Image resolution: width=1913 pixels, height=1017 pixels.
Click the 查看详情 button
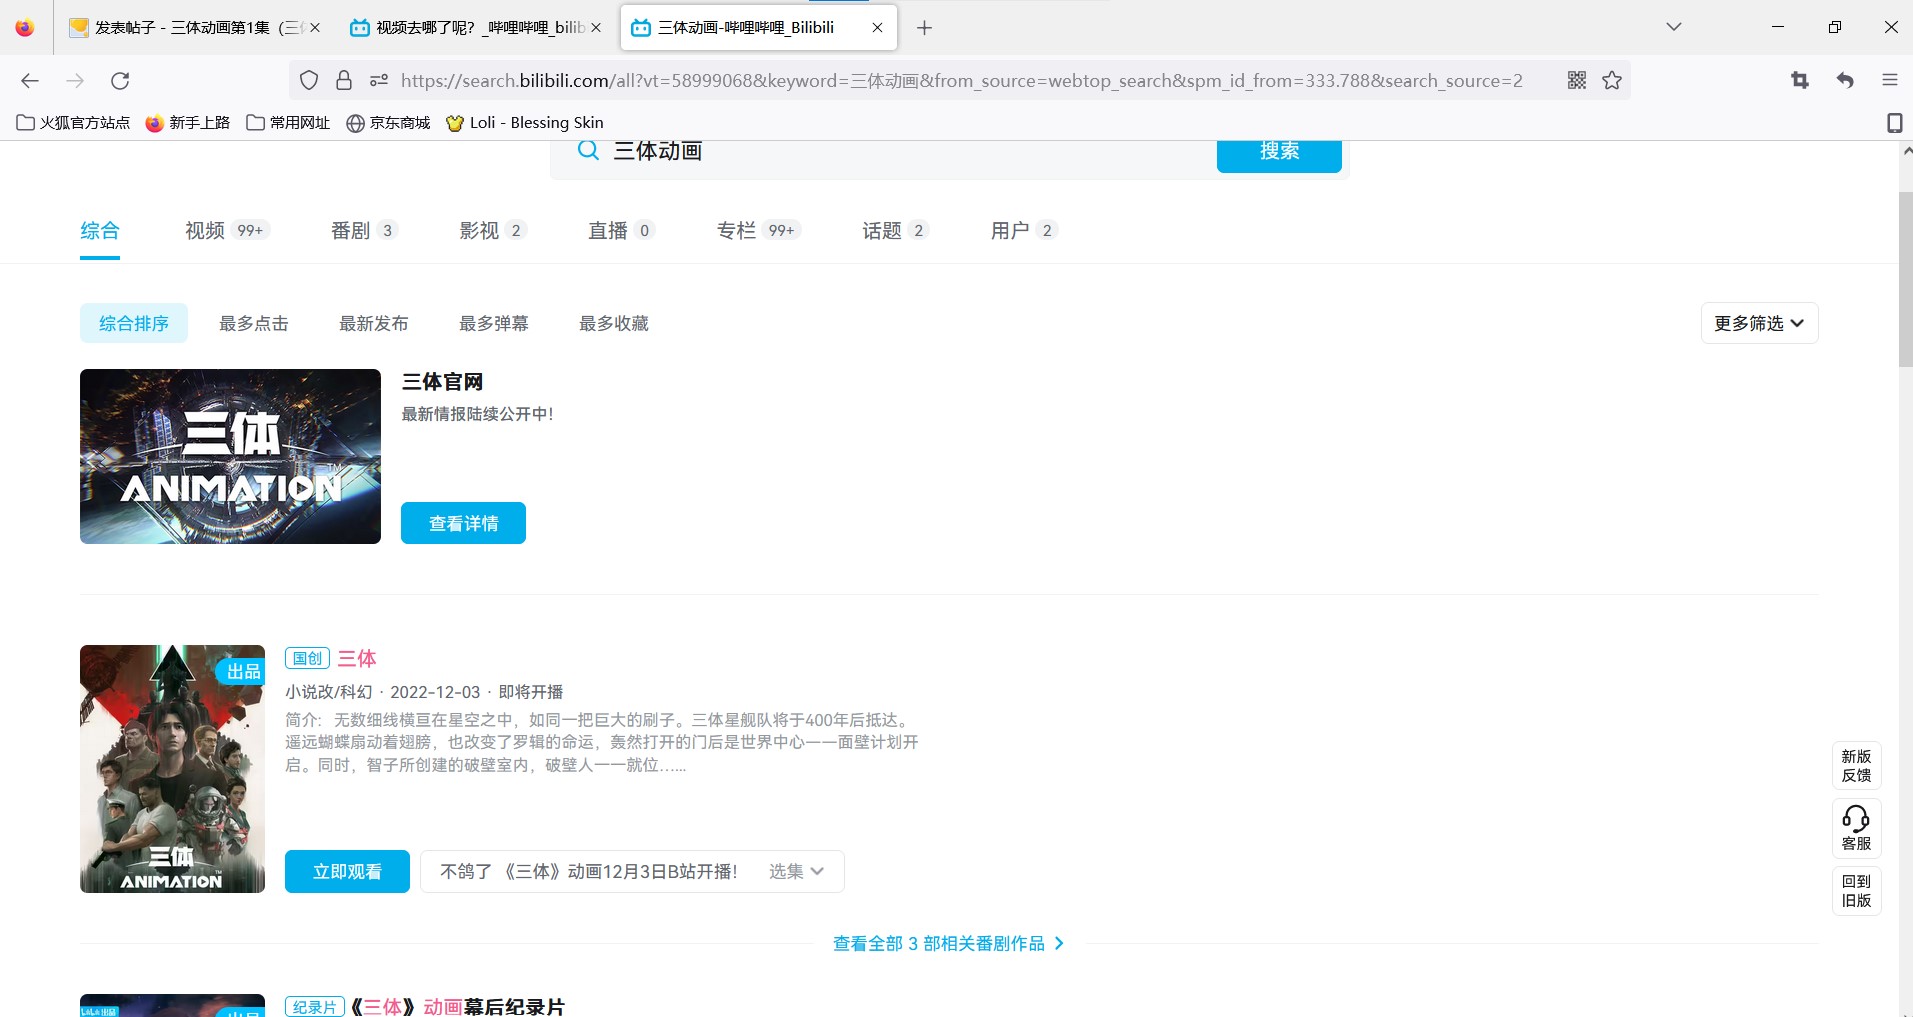tap(463, 523)
